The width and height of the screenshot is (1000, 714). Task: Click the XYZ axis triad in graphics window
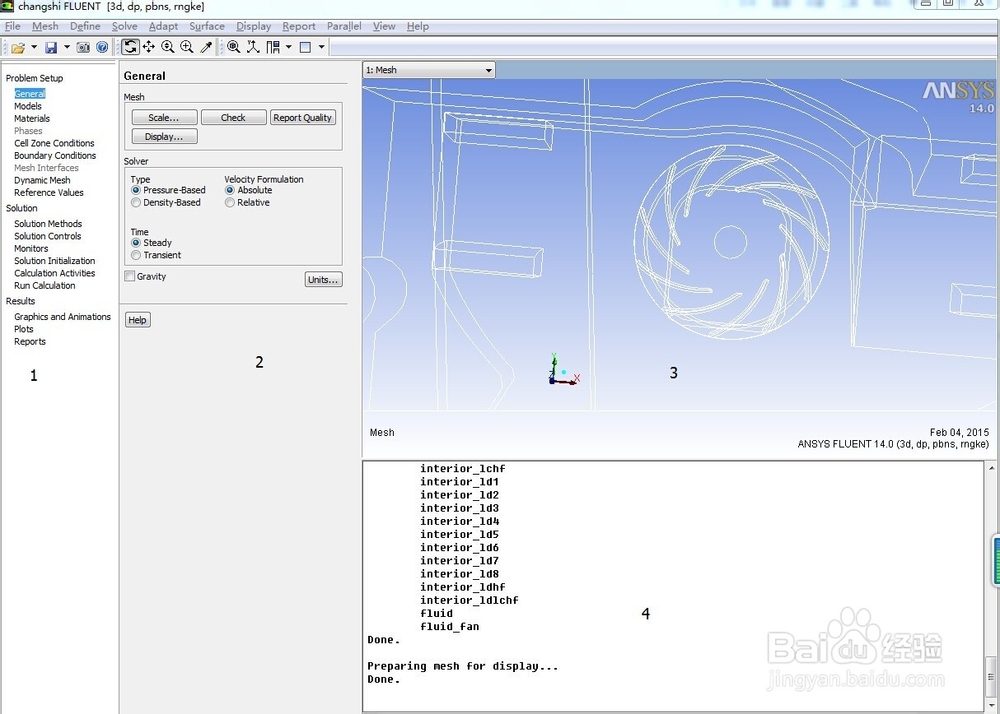click(562, 370)
